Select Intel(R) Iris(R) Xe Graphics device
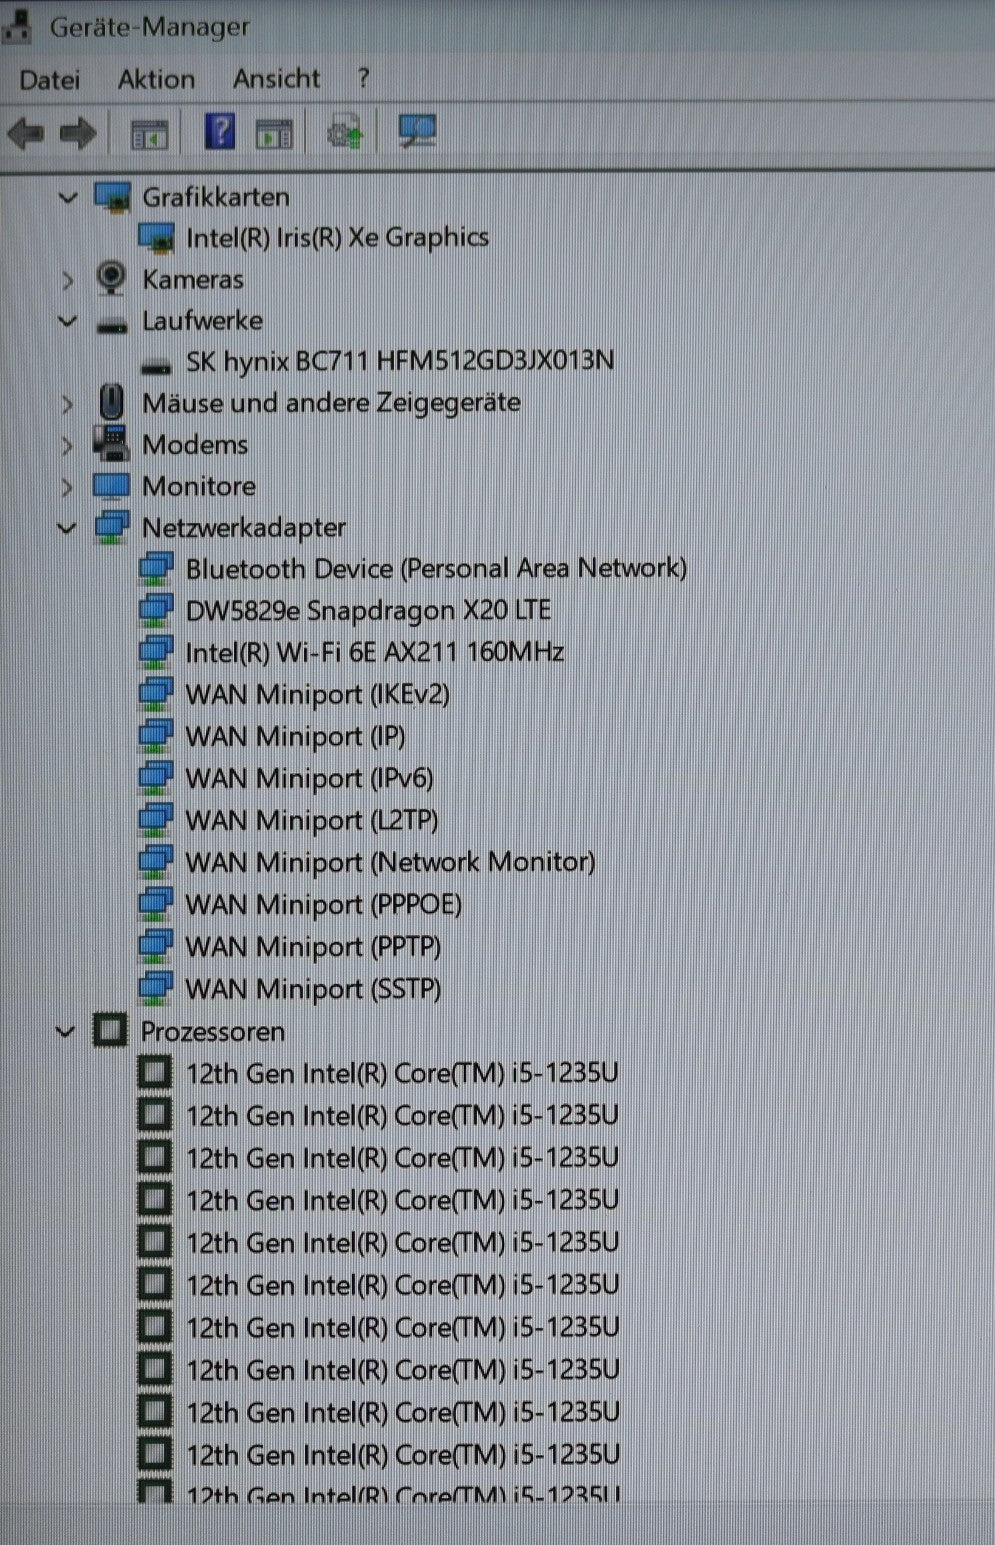 point(338,237)
